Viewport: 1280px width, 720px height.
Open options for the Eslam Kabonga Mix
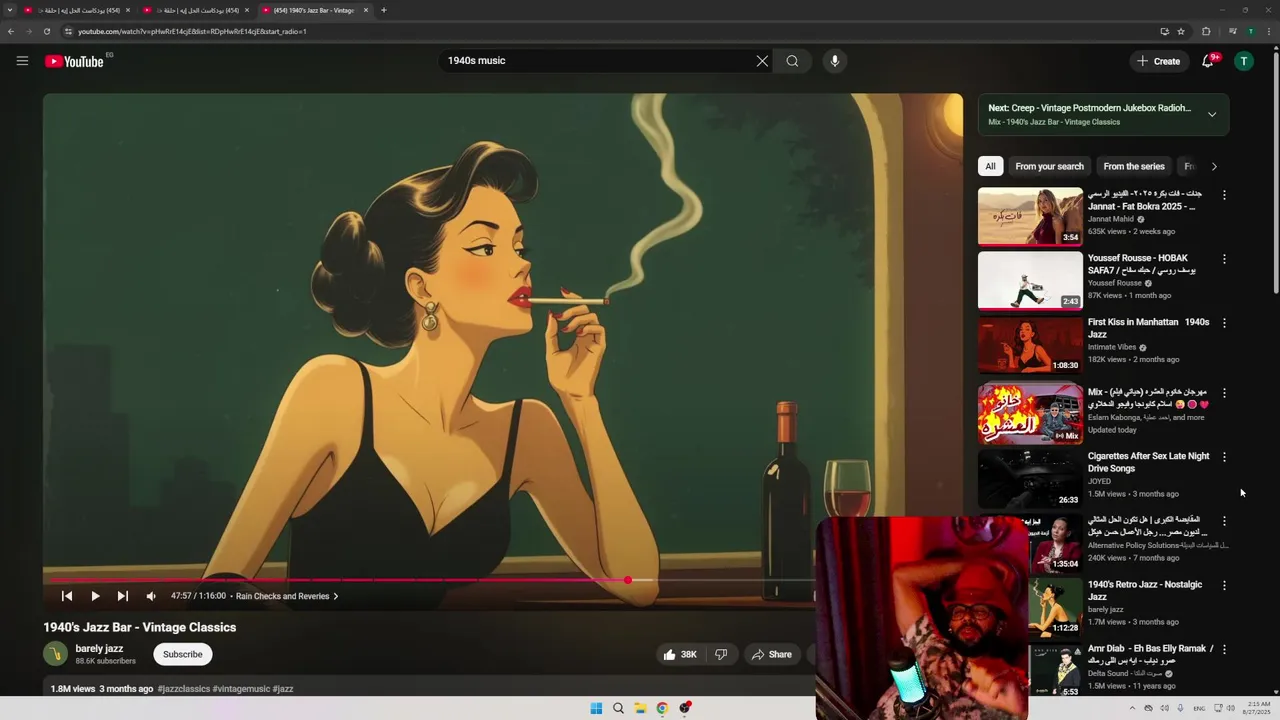point(1224,393)
